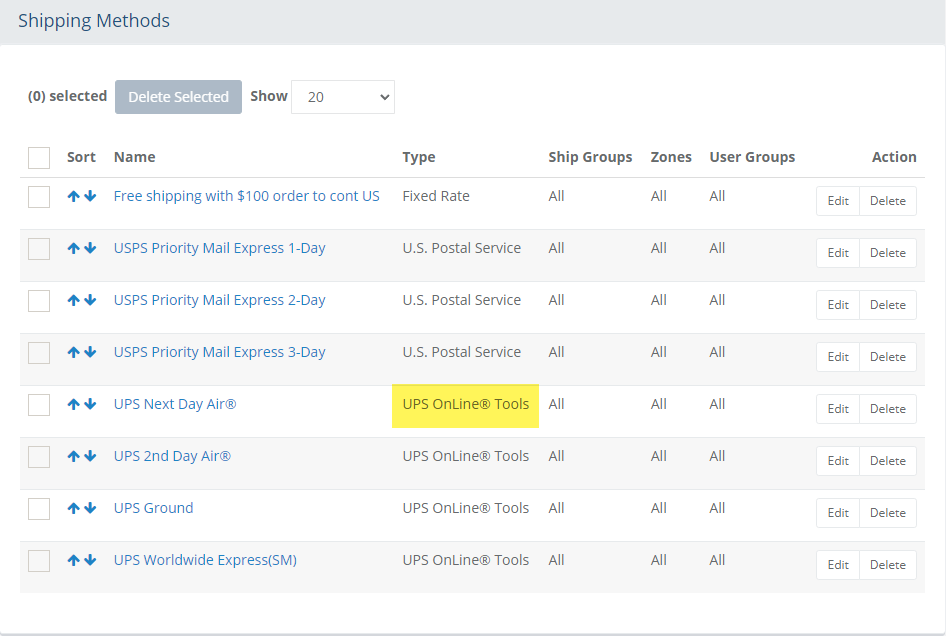This screenshot has width=946, height=636.
Task: Select checkbox for Free shipping row
Action: [x=39, y=197]
